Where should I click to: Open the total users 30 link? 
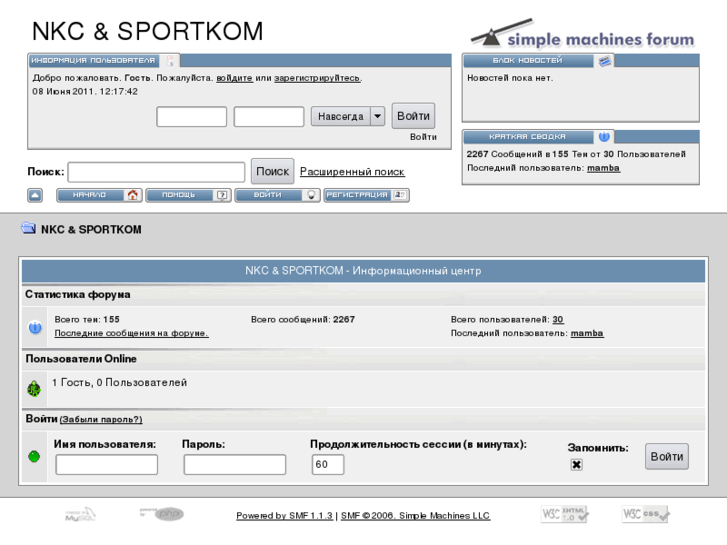pyautogui.click(x=558, y=319)
